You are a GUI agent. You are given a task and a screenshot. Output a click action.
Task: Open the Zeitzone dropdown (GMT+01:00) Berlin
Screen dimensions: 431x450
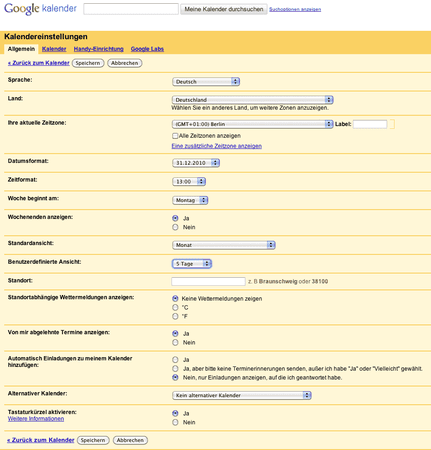tap(253, 124)
